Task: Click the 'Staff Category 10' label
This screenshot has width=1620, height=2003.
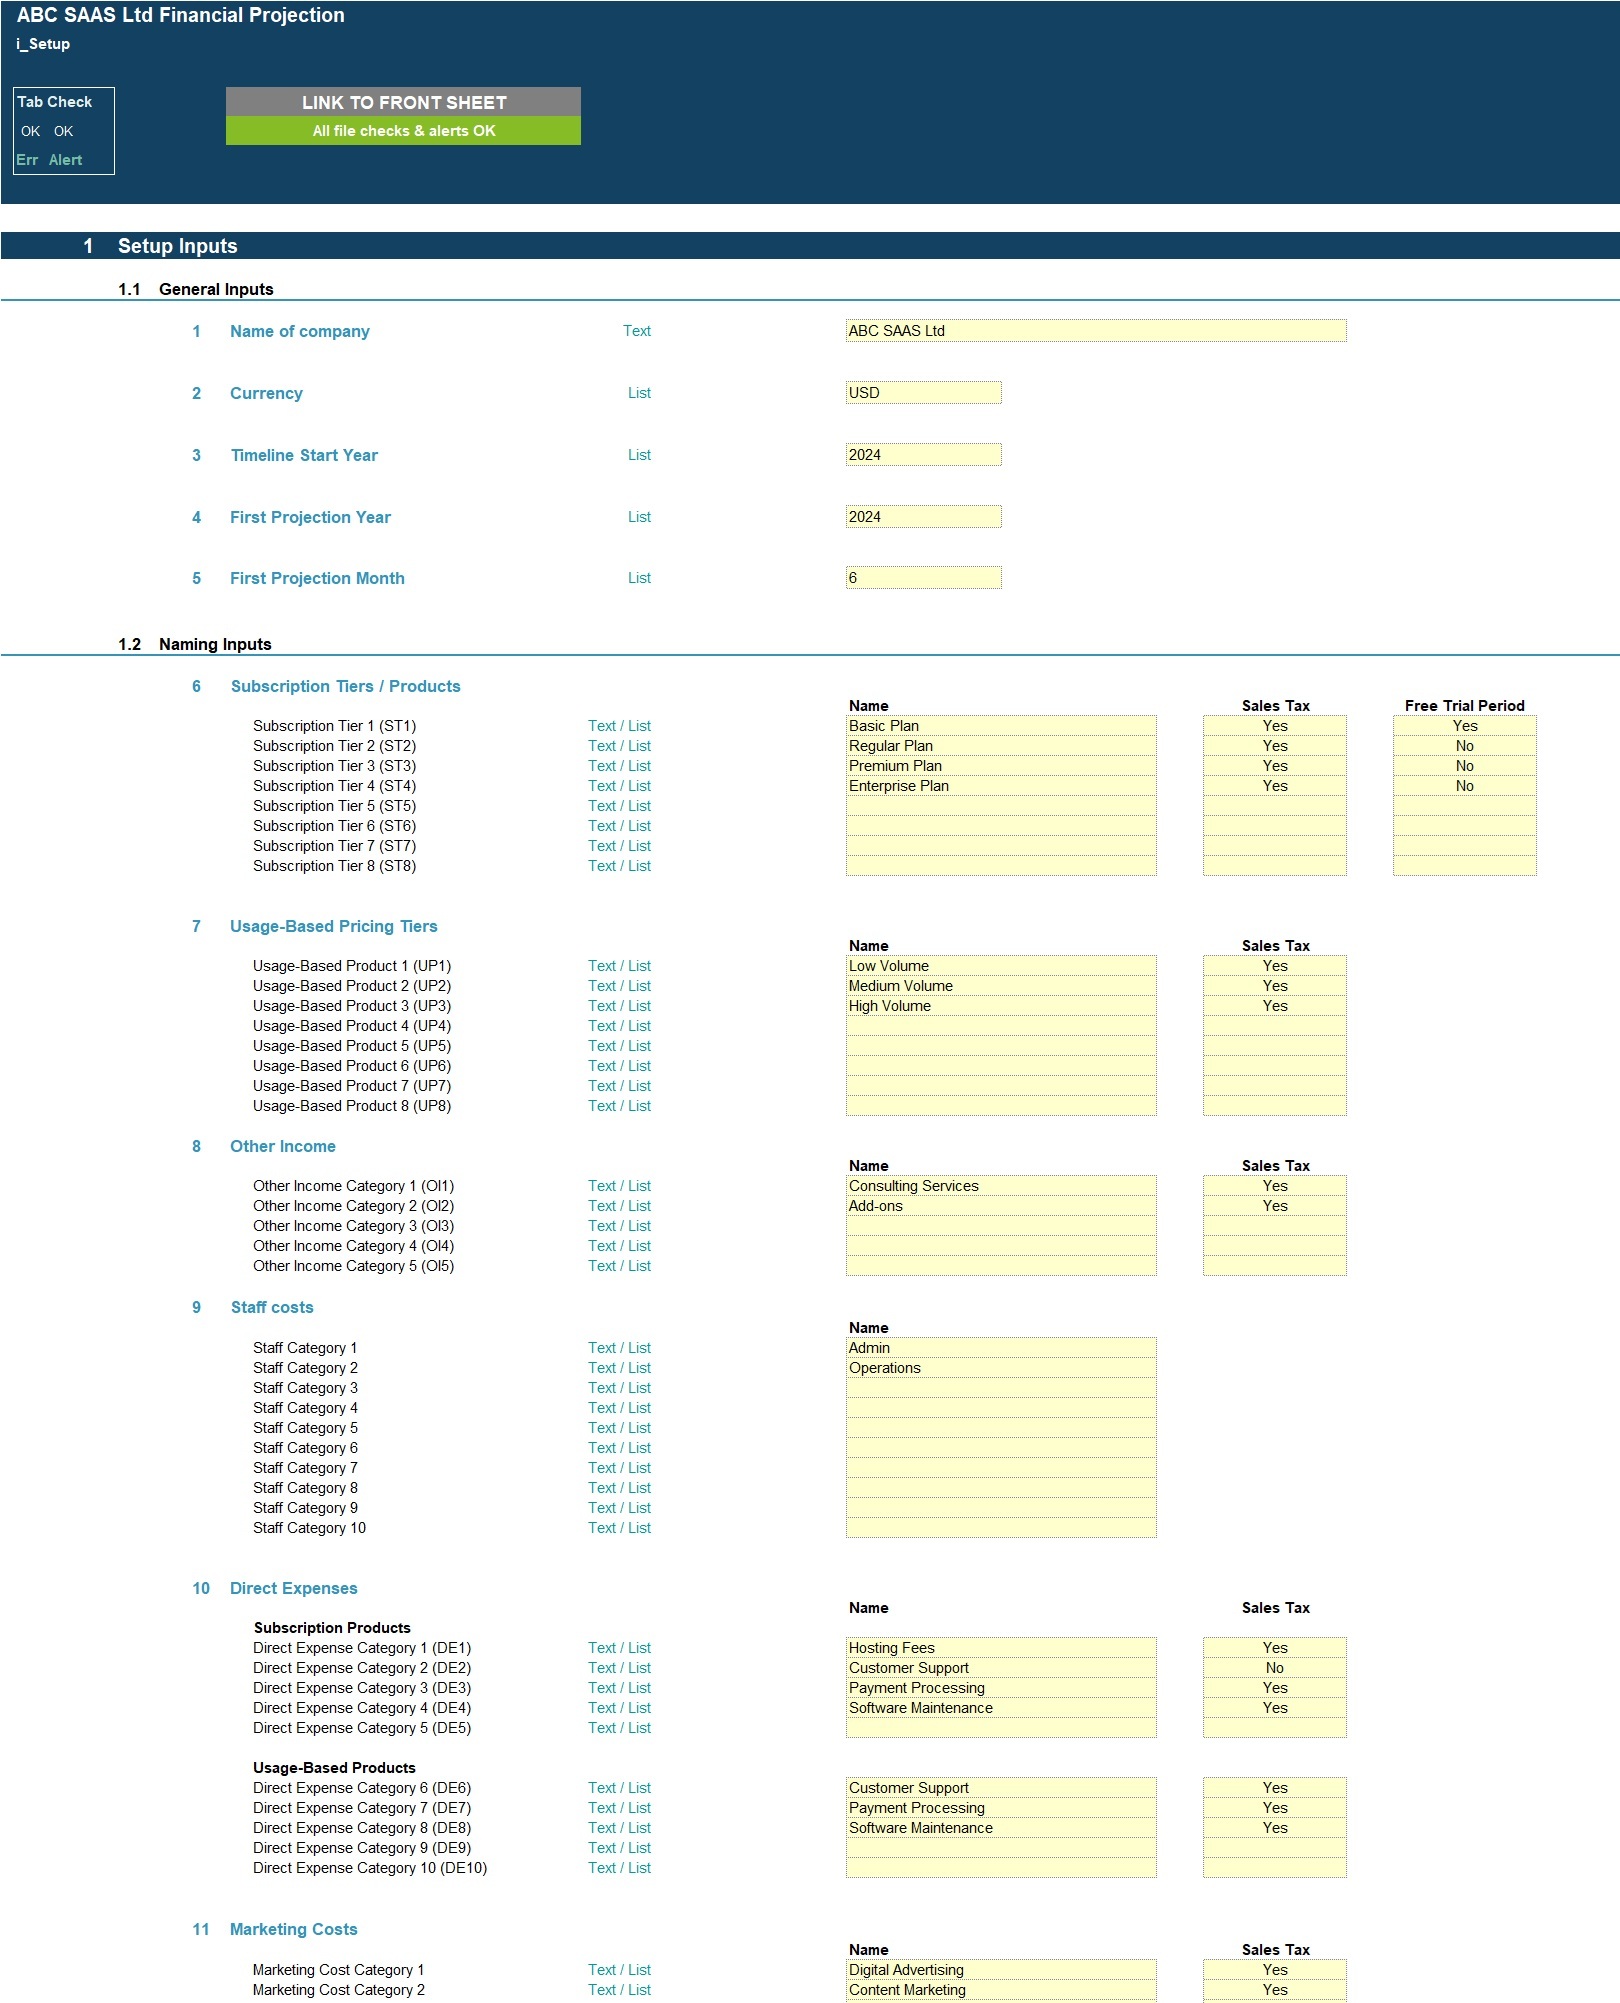Action: [309, 1528]
